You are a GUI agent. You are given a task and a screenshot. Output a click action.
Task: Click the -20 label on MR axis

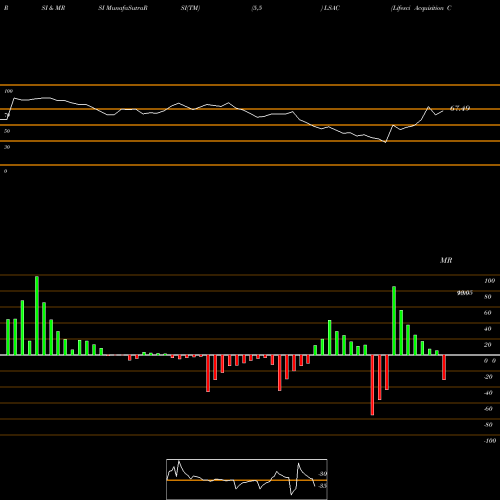488,377
